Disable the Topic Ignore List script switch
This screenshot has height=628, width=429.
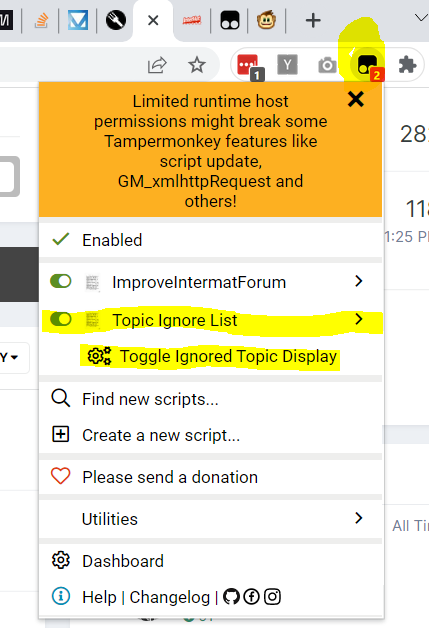(60, 319)
